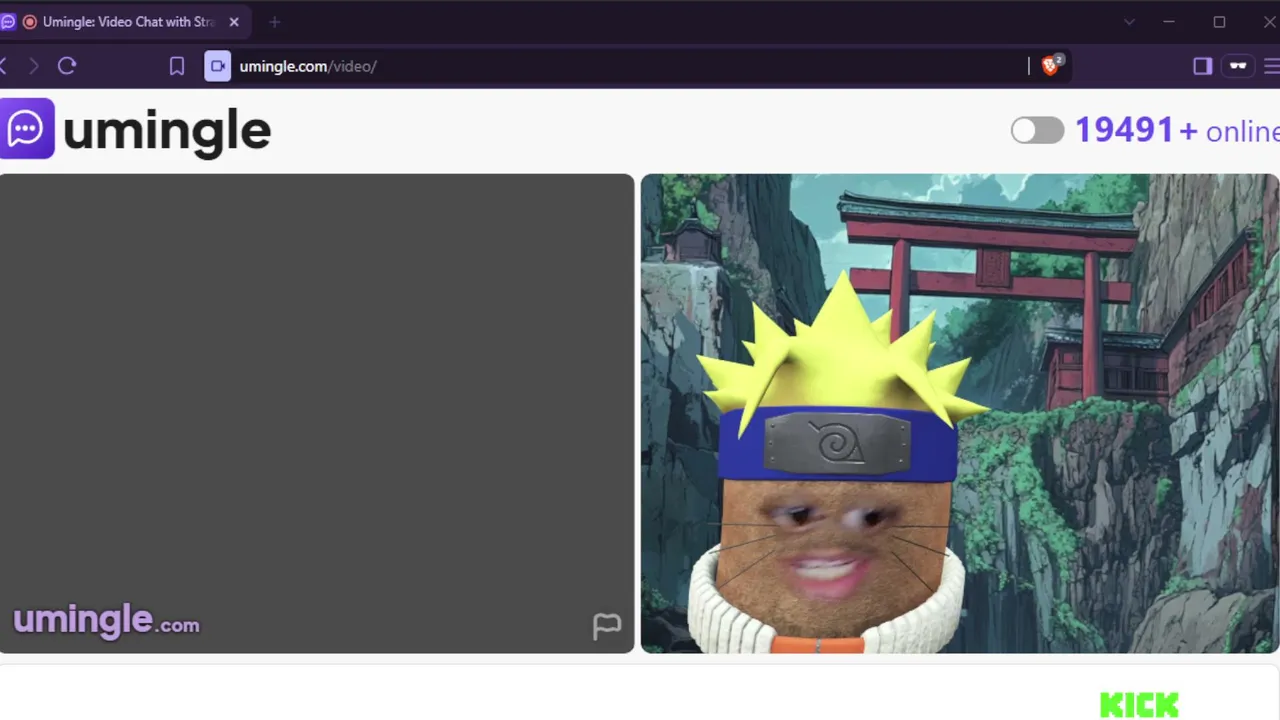This screenshot has height=720, width=1280.
Task: Click the gray local video panel
Action: [x=317, y=413]
